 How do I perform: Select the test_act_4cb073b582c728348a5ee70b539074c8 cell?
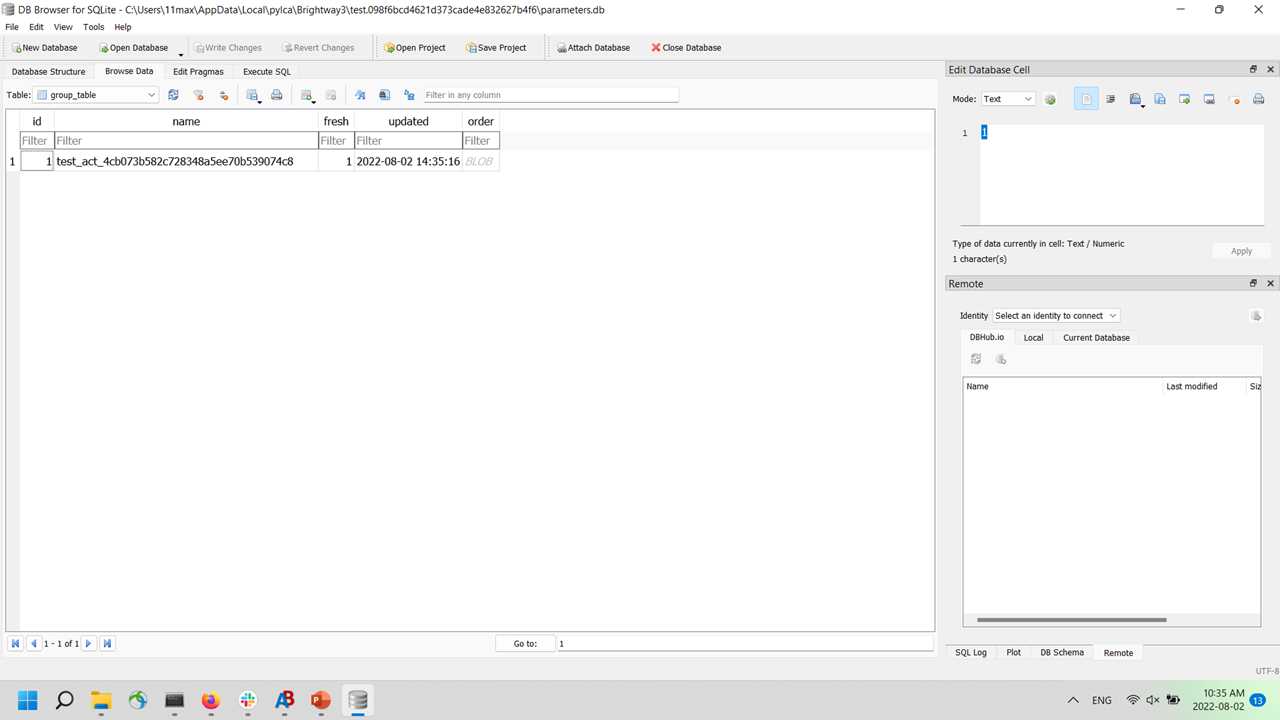(x=186, y=161)
